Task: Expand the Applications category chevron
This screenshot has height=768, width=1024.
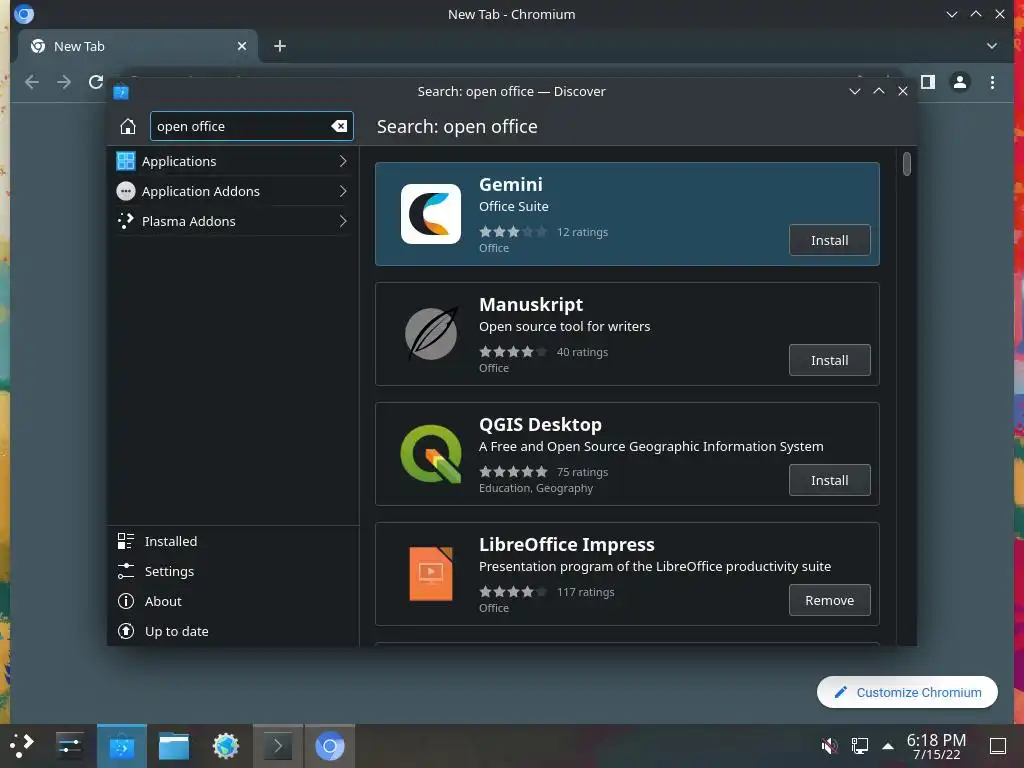Action: point(343,161)
